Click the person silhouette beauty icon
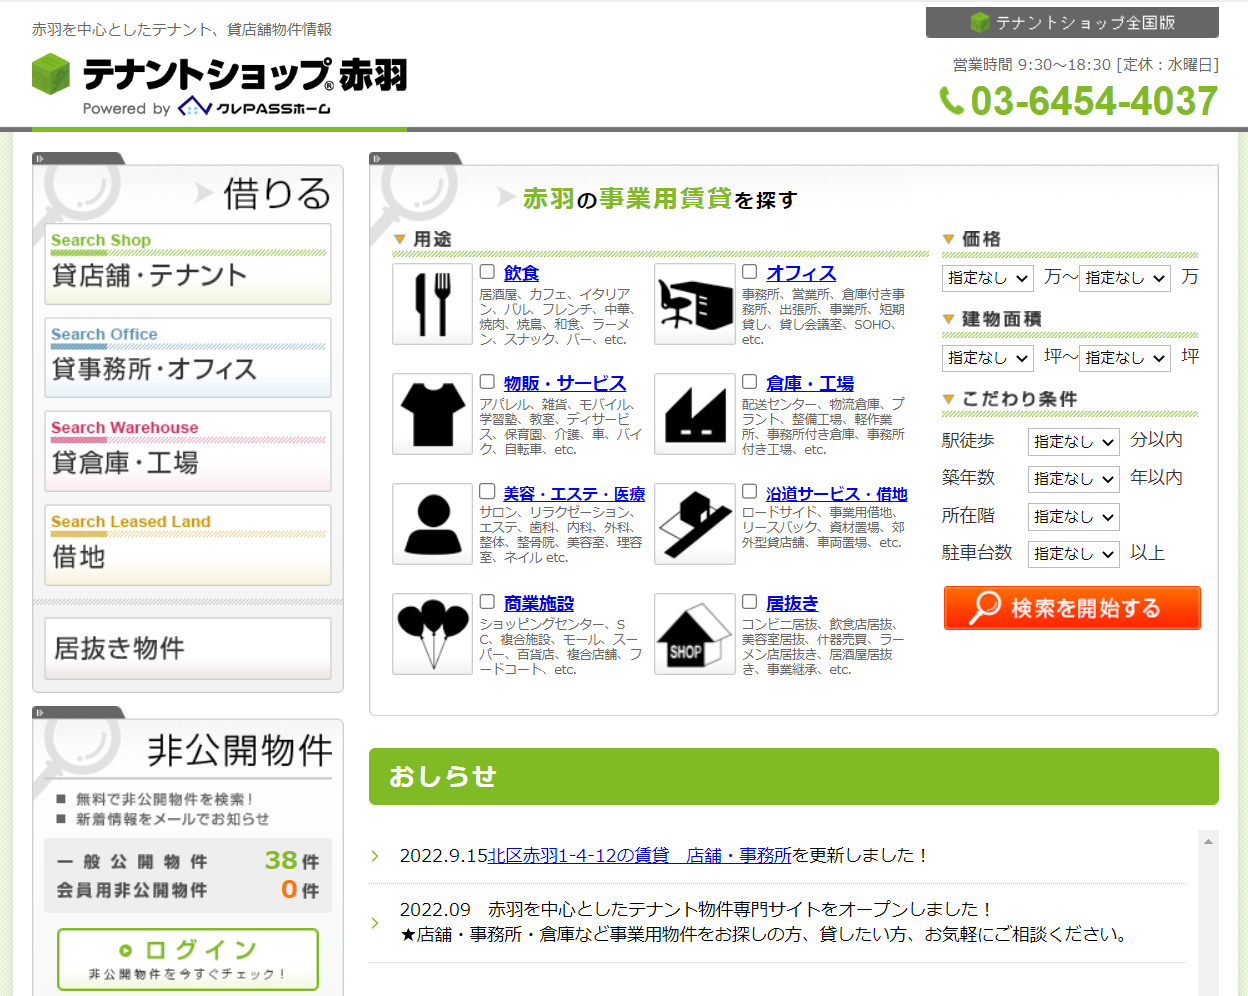Viewport: 1248px width, 996px height. click(432, 524)
